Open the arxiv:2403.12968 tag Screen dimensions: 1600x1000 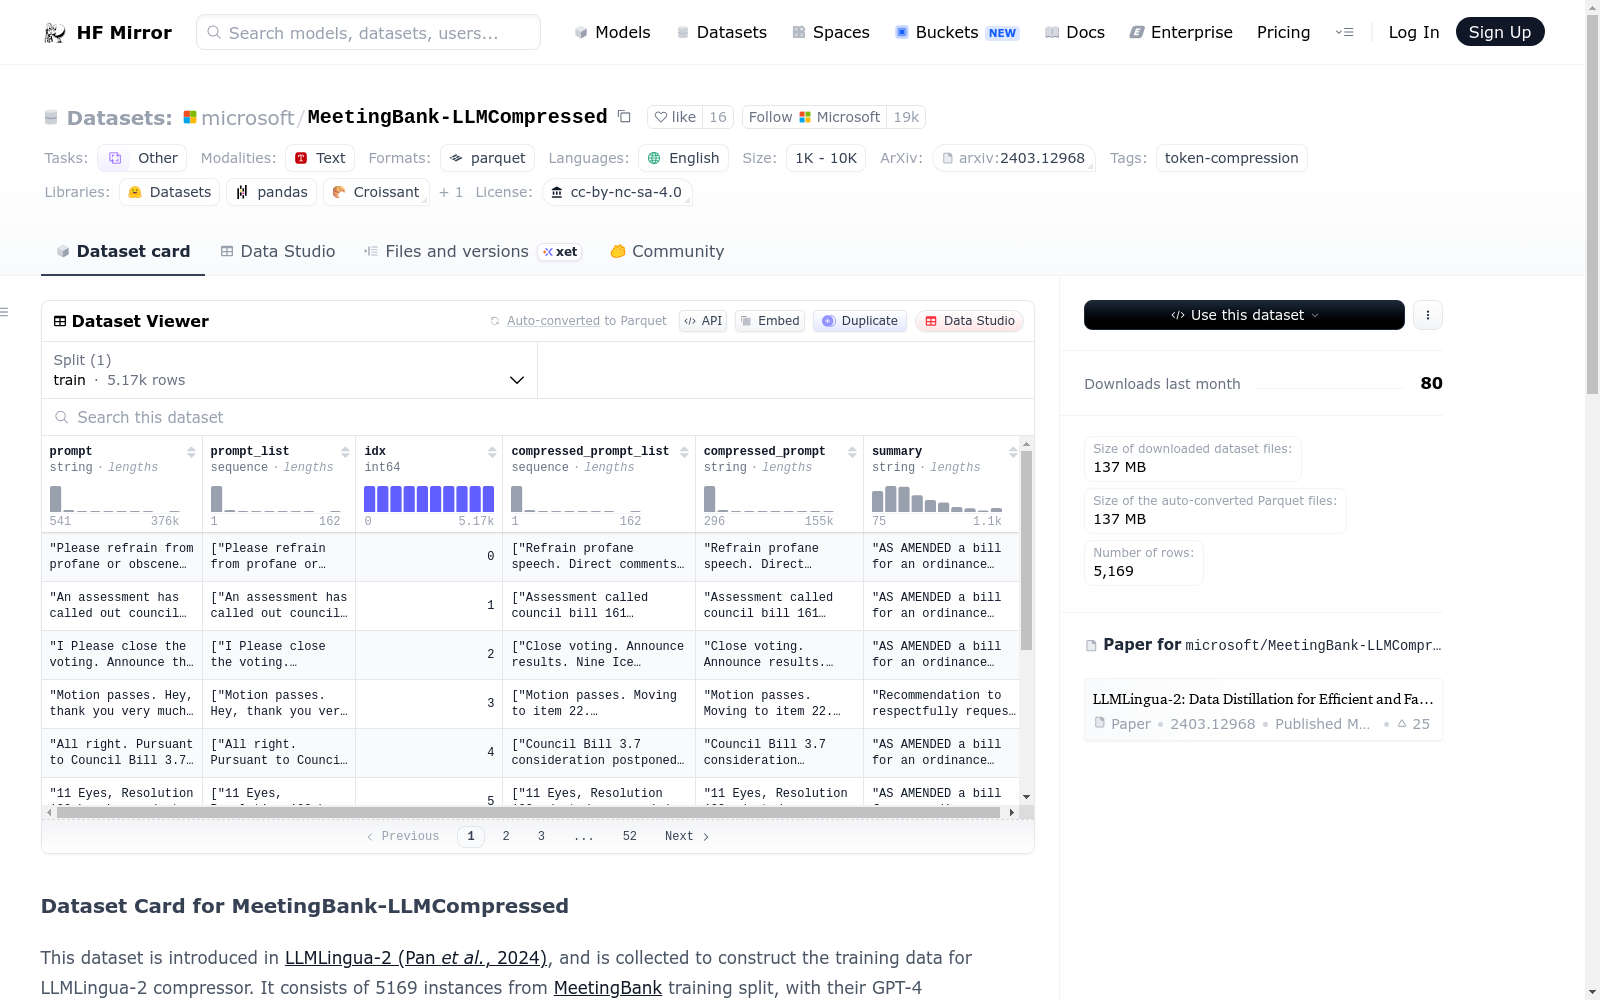click(1013, 158)
